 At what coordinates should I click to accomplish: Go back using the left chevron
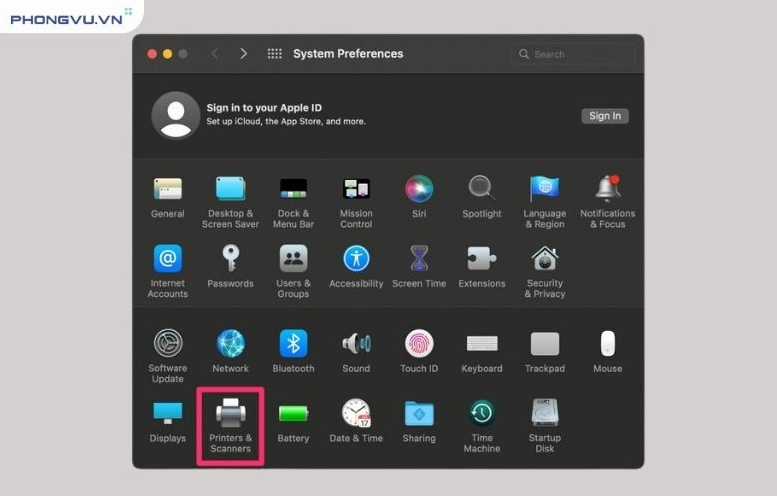pos(214,54)
